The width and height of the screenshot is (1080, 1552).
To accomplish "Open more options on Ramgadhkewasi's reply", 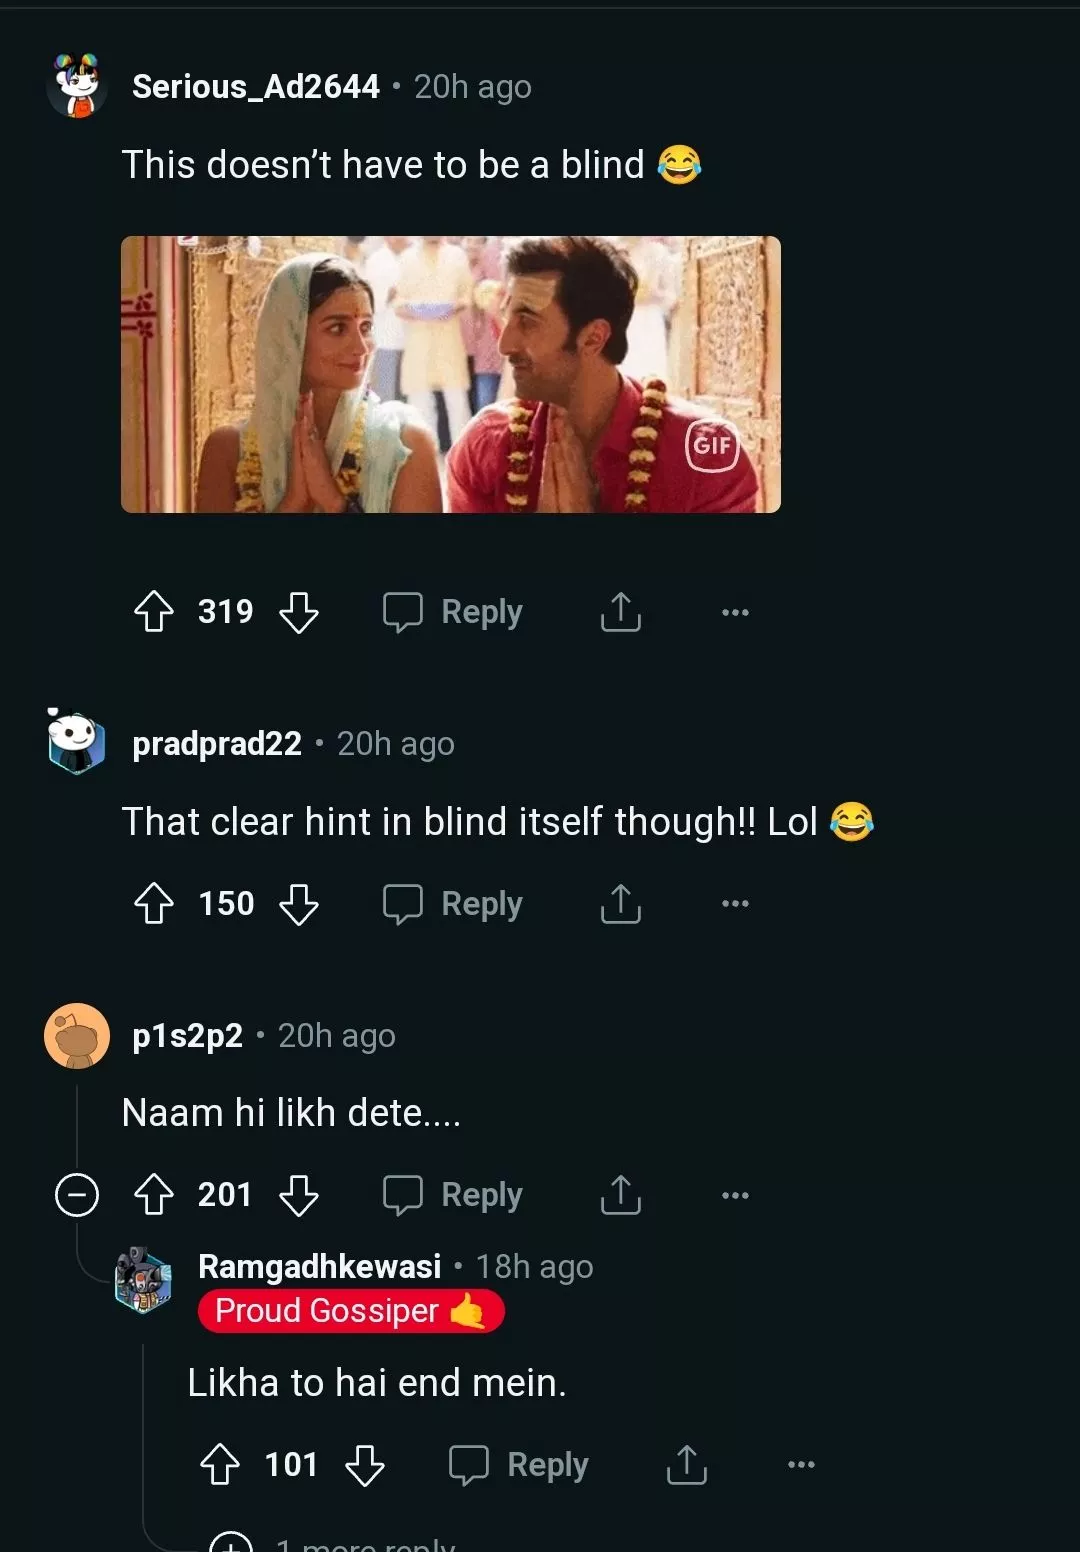I will [x=801, y=1465].
